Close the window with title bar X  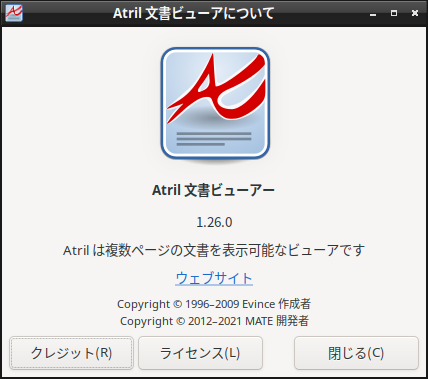[415, 13]
